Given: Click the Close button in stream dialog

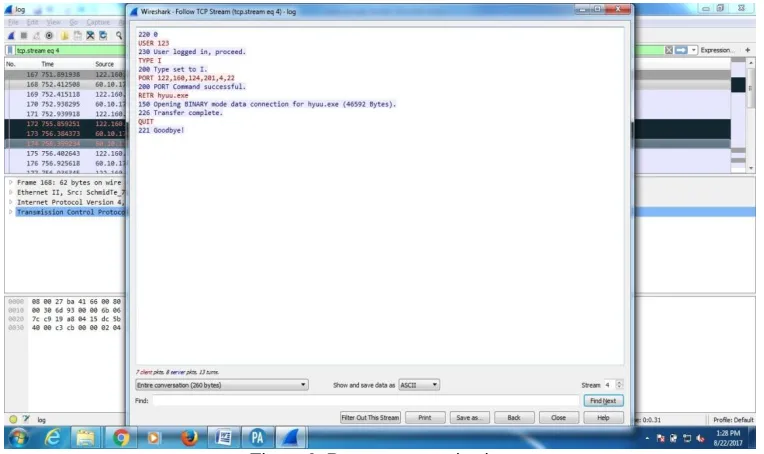Looking at the screenshot, I should tap(559, 417).
